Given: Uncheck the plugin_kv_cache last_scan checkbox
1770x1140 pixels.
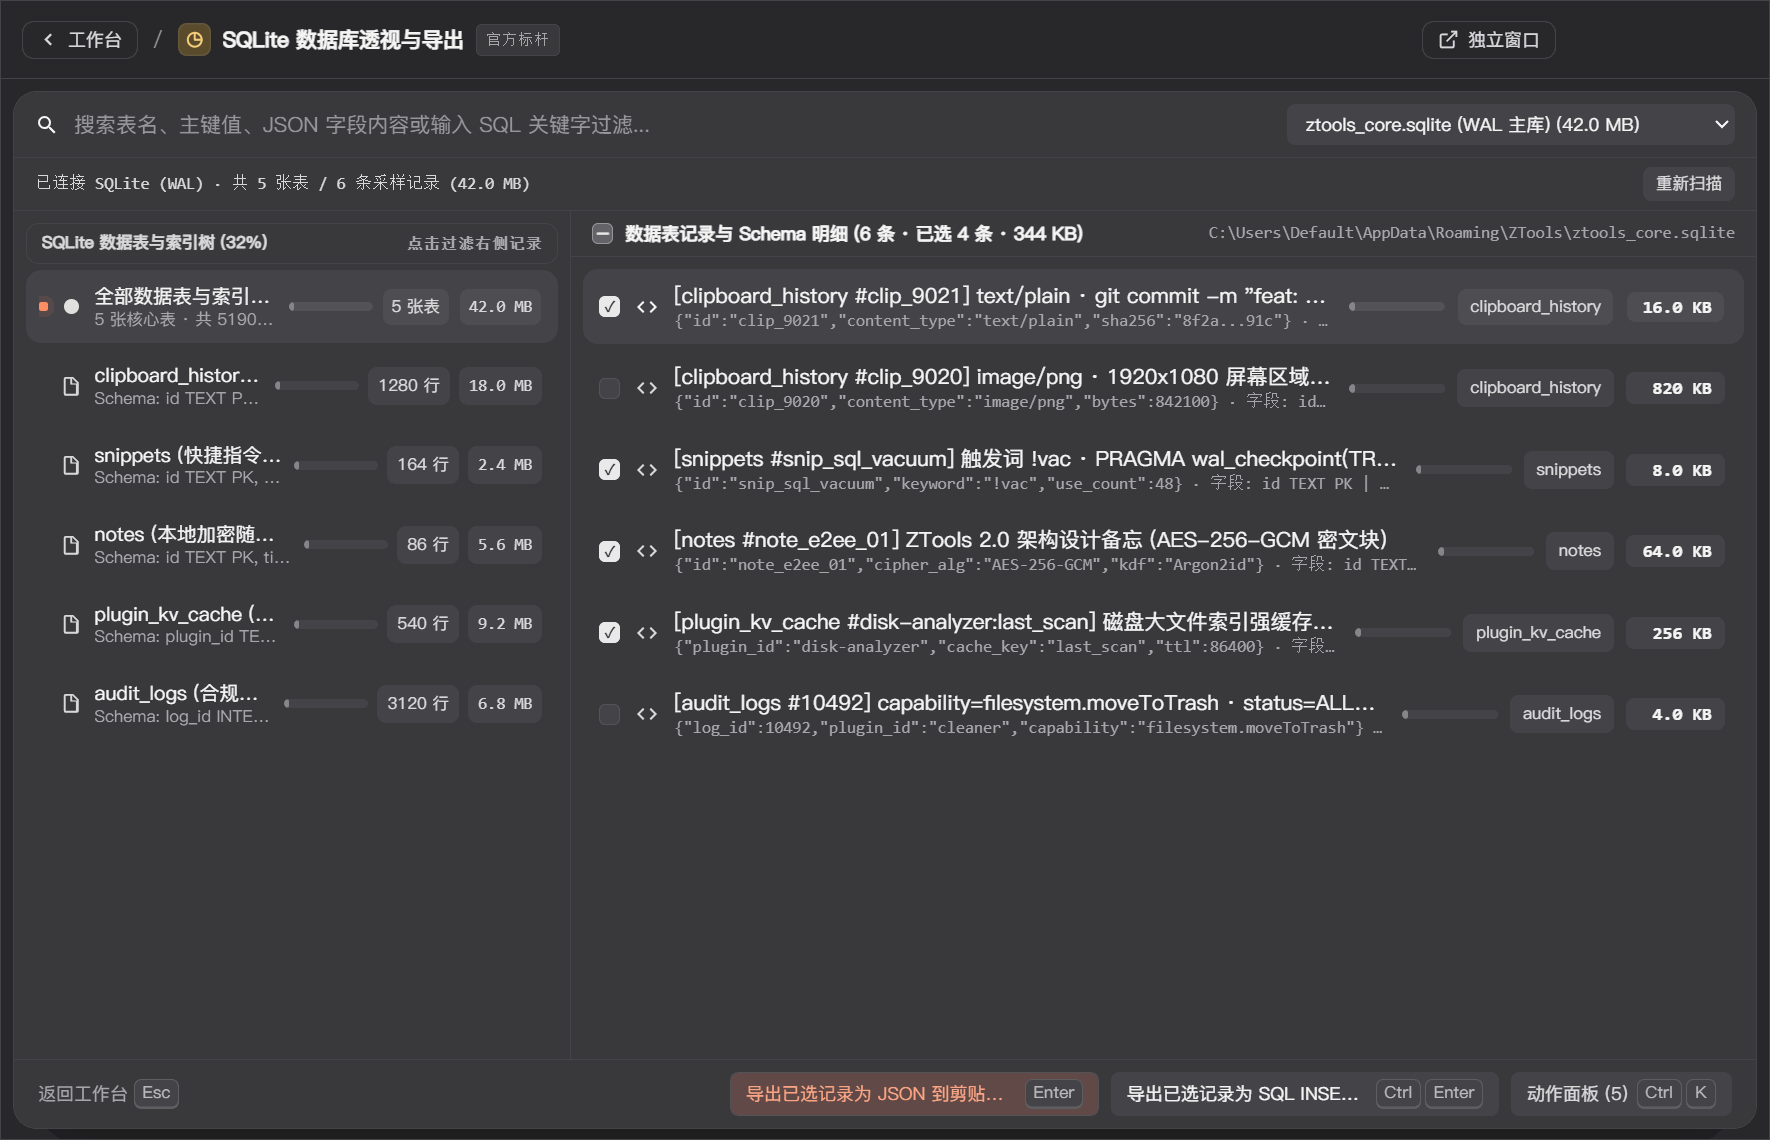Looking at the screenshot, I should (609, 633).
